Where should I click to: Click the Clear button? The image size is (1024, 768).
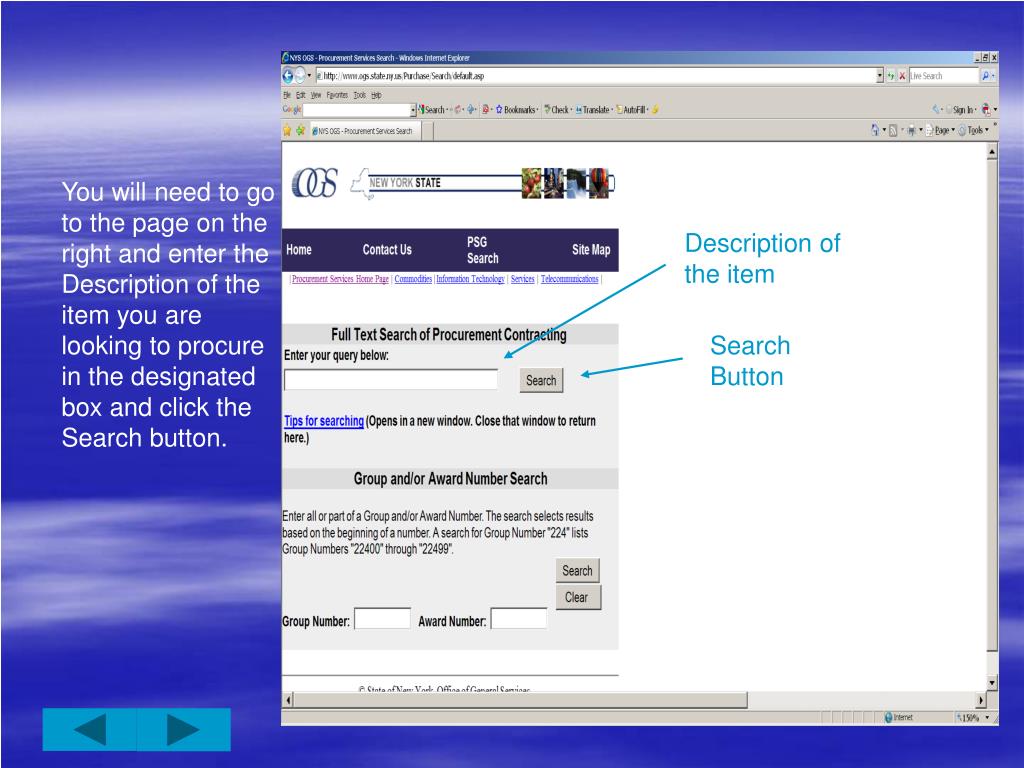577,597
